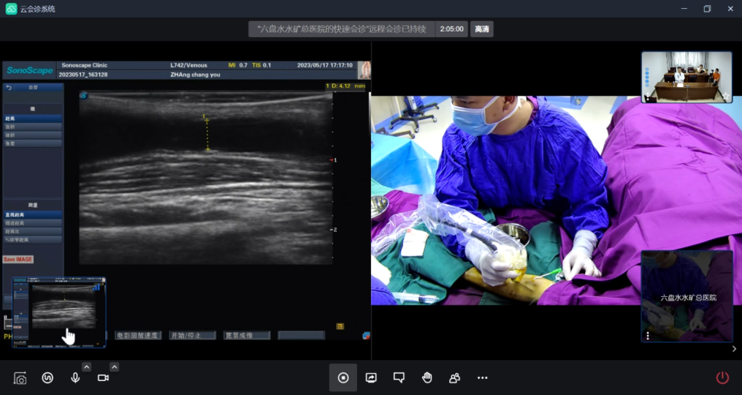
Task: Expand the microphone options arrow
Action: 87,367
